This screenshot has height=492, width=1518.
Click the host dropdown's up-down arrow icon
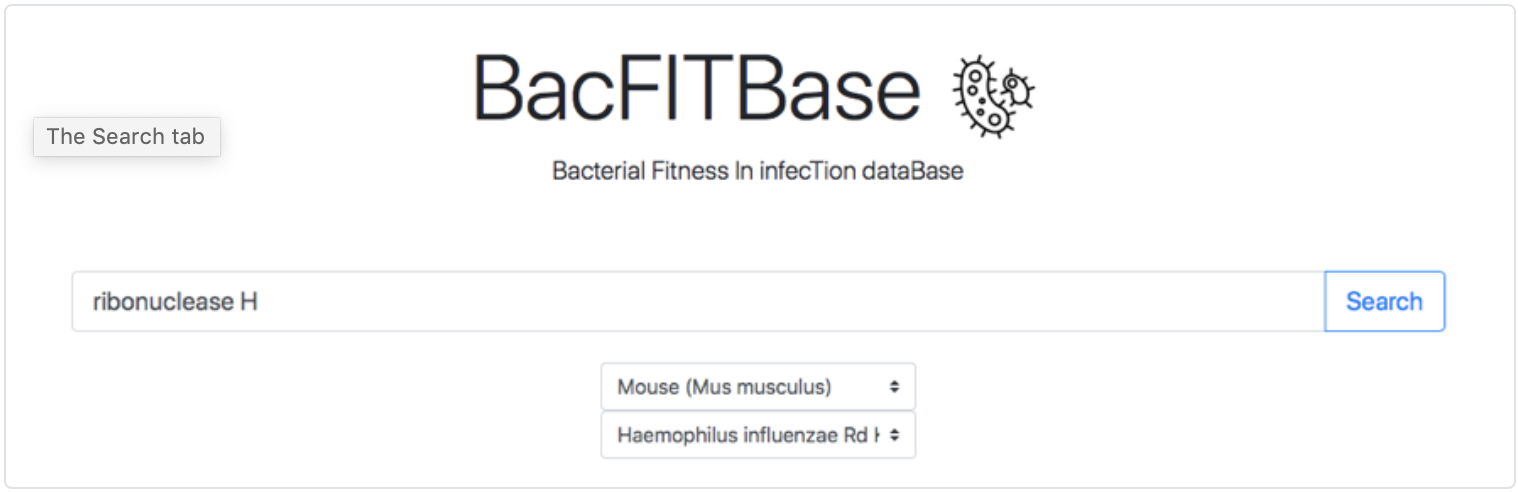click(894, 387)
